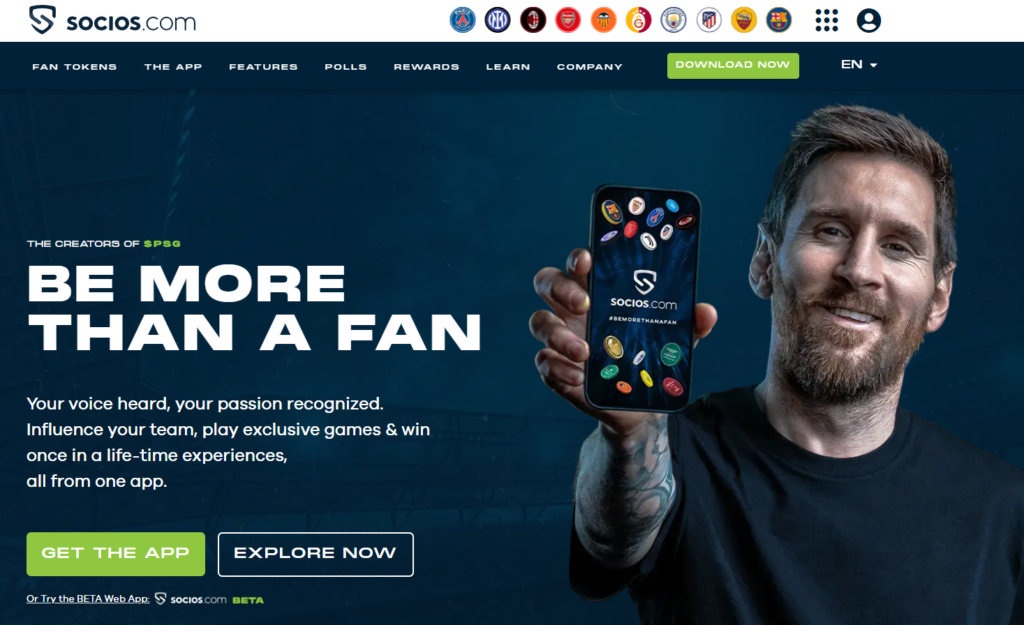Click the Get The App button
The width and height of the screenshot is (1024, 625).
click(x=116, y=554)
